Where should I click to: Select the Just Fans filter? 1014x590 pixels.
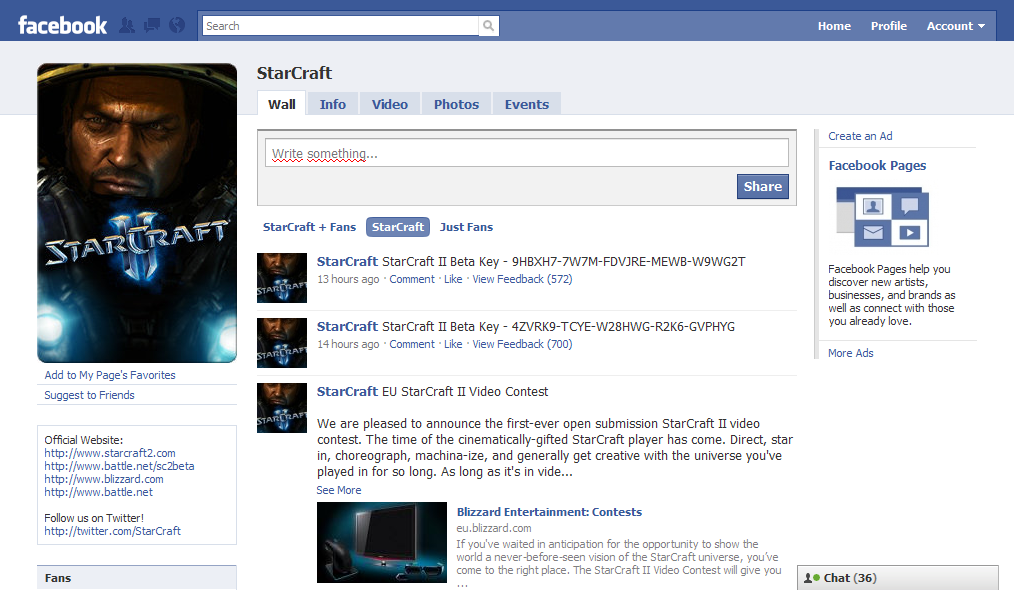pos(466,227)
